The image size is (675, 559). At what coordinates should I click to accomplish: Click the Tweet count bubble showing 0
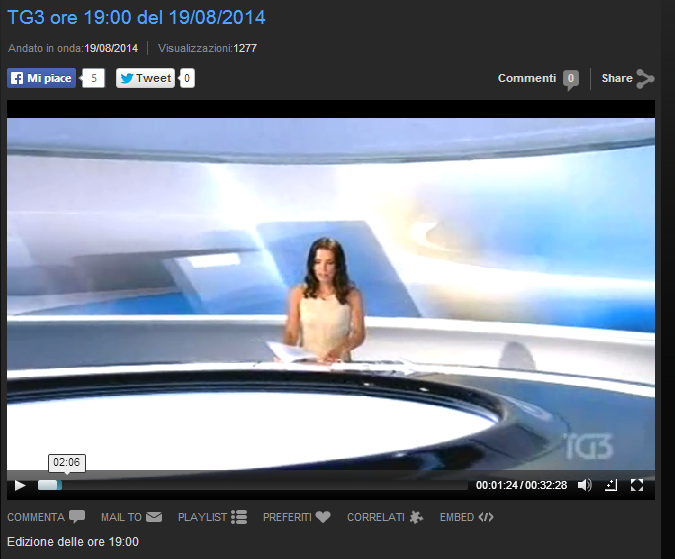[187, 78]
